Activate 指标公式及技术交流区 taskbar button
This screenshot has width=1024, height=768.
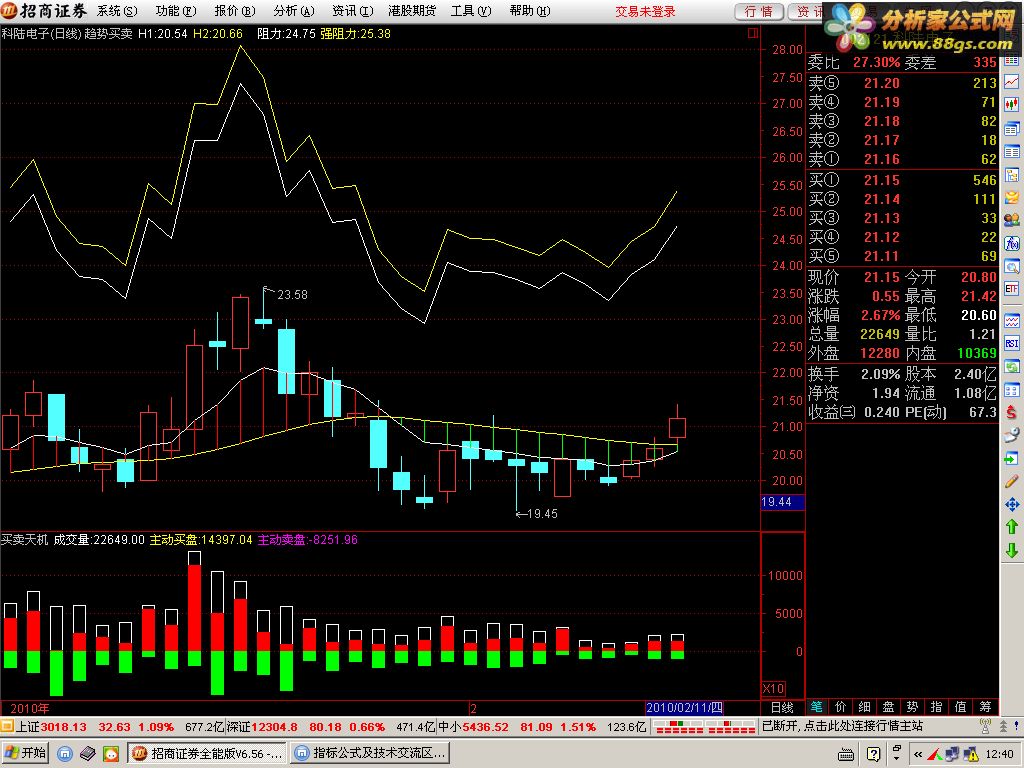(370, 753)
